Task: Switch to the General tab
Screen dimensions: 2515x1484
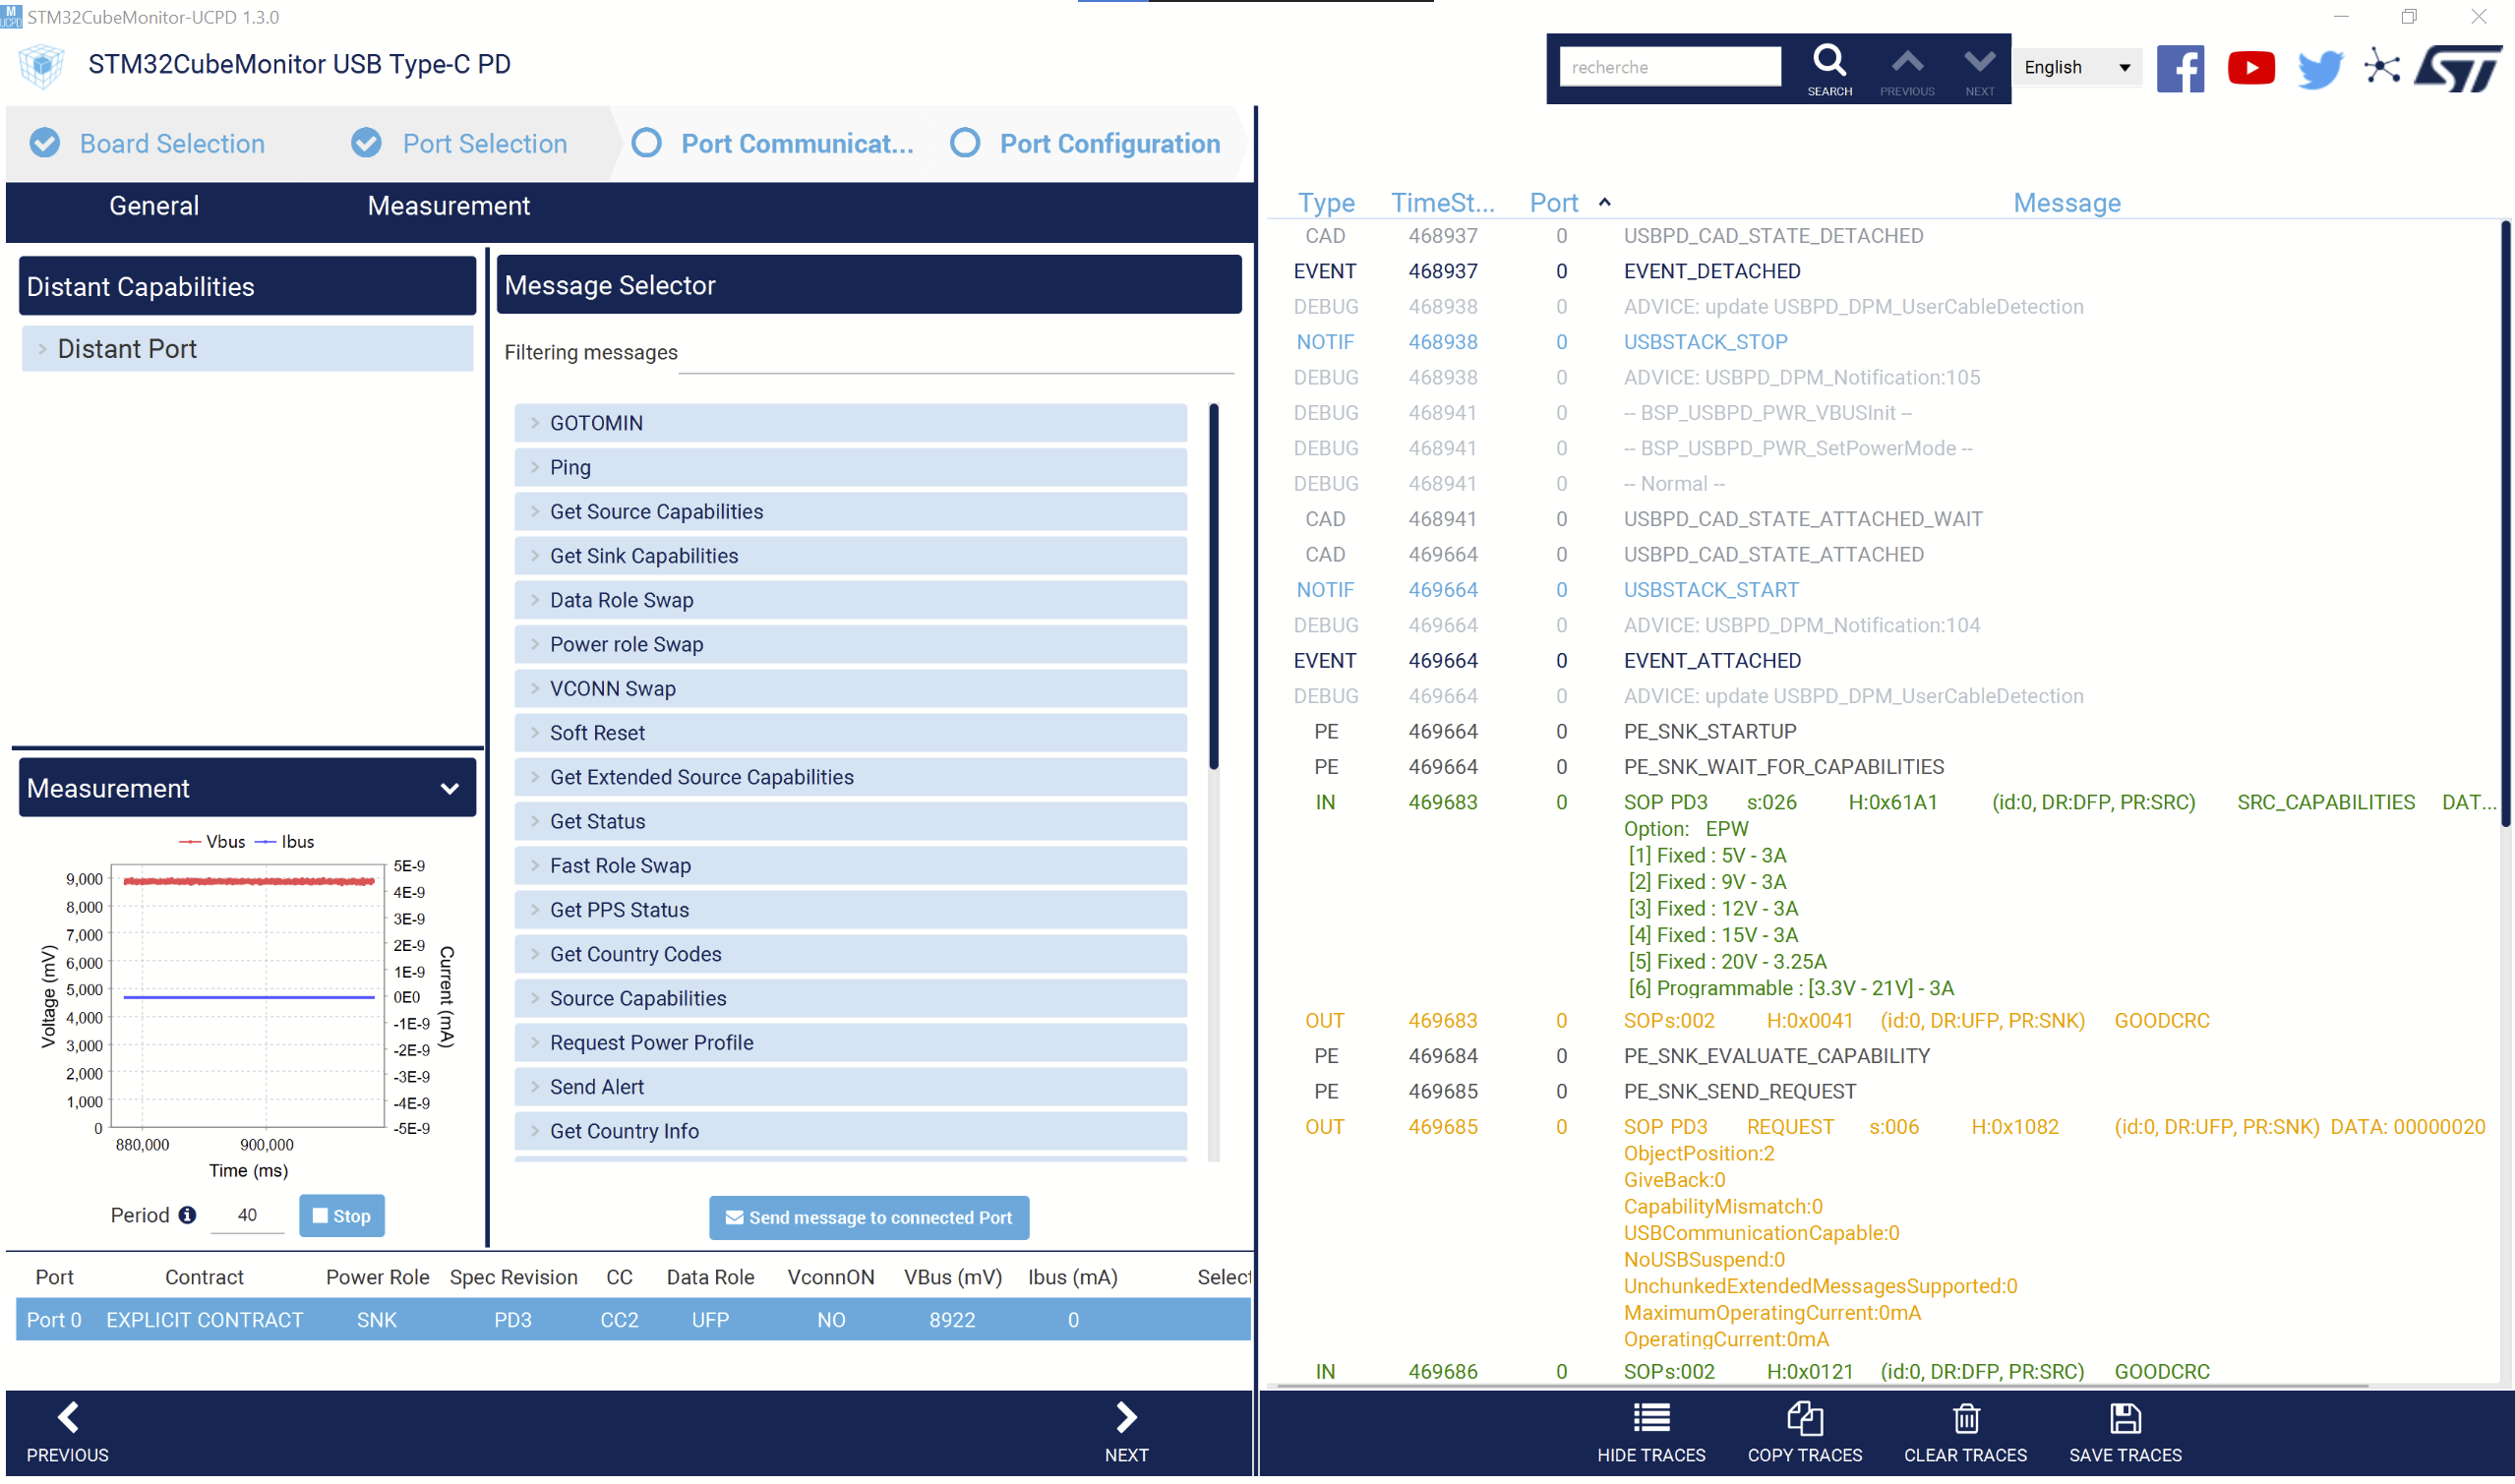Action: coord(153,206)
